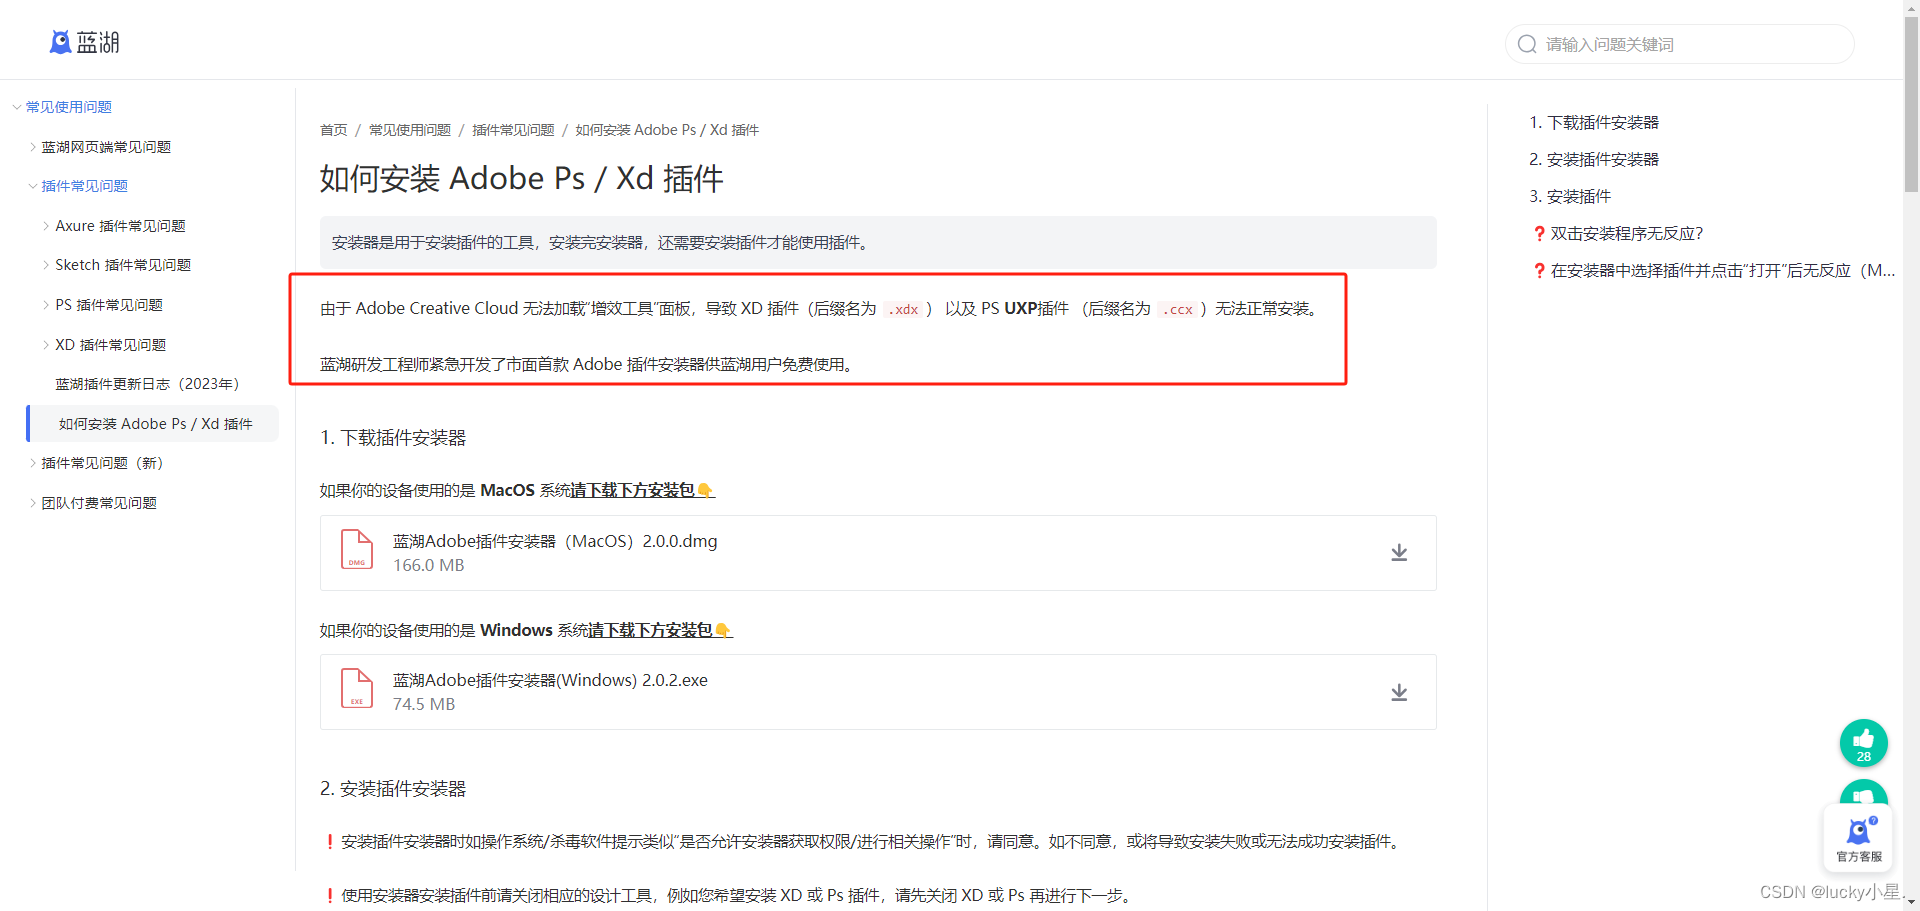Jump to 在安装器中选择插件并点击"打开"后无反应 outline entry
Image resolution: width=1920 pixels, height=911 pixels.
(x=1714, y=271)
